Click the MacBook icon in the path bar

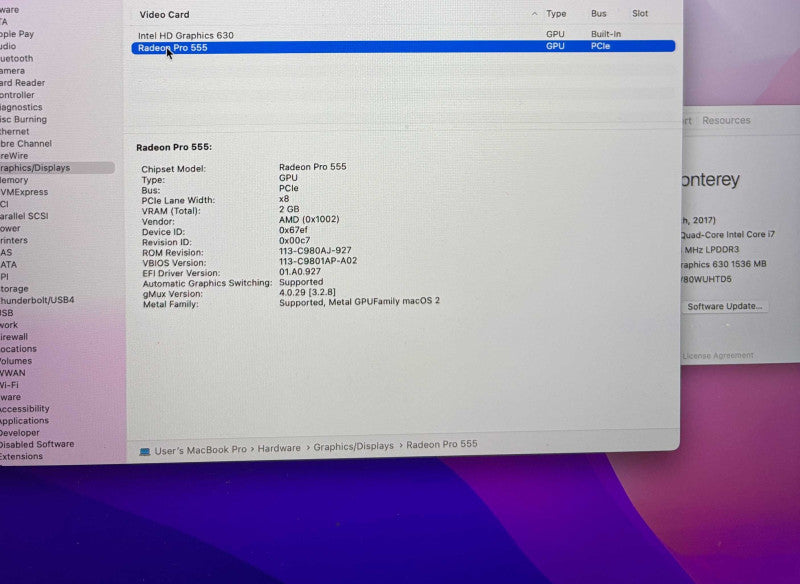coord(145,451)
